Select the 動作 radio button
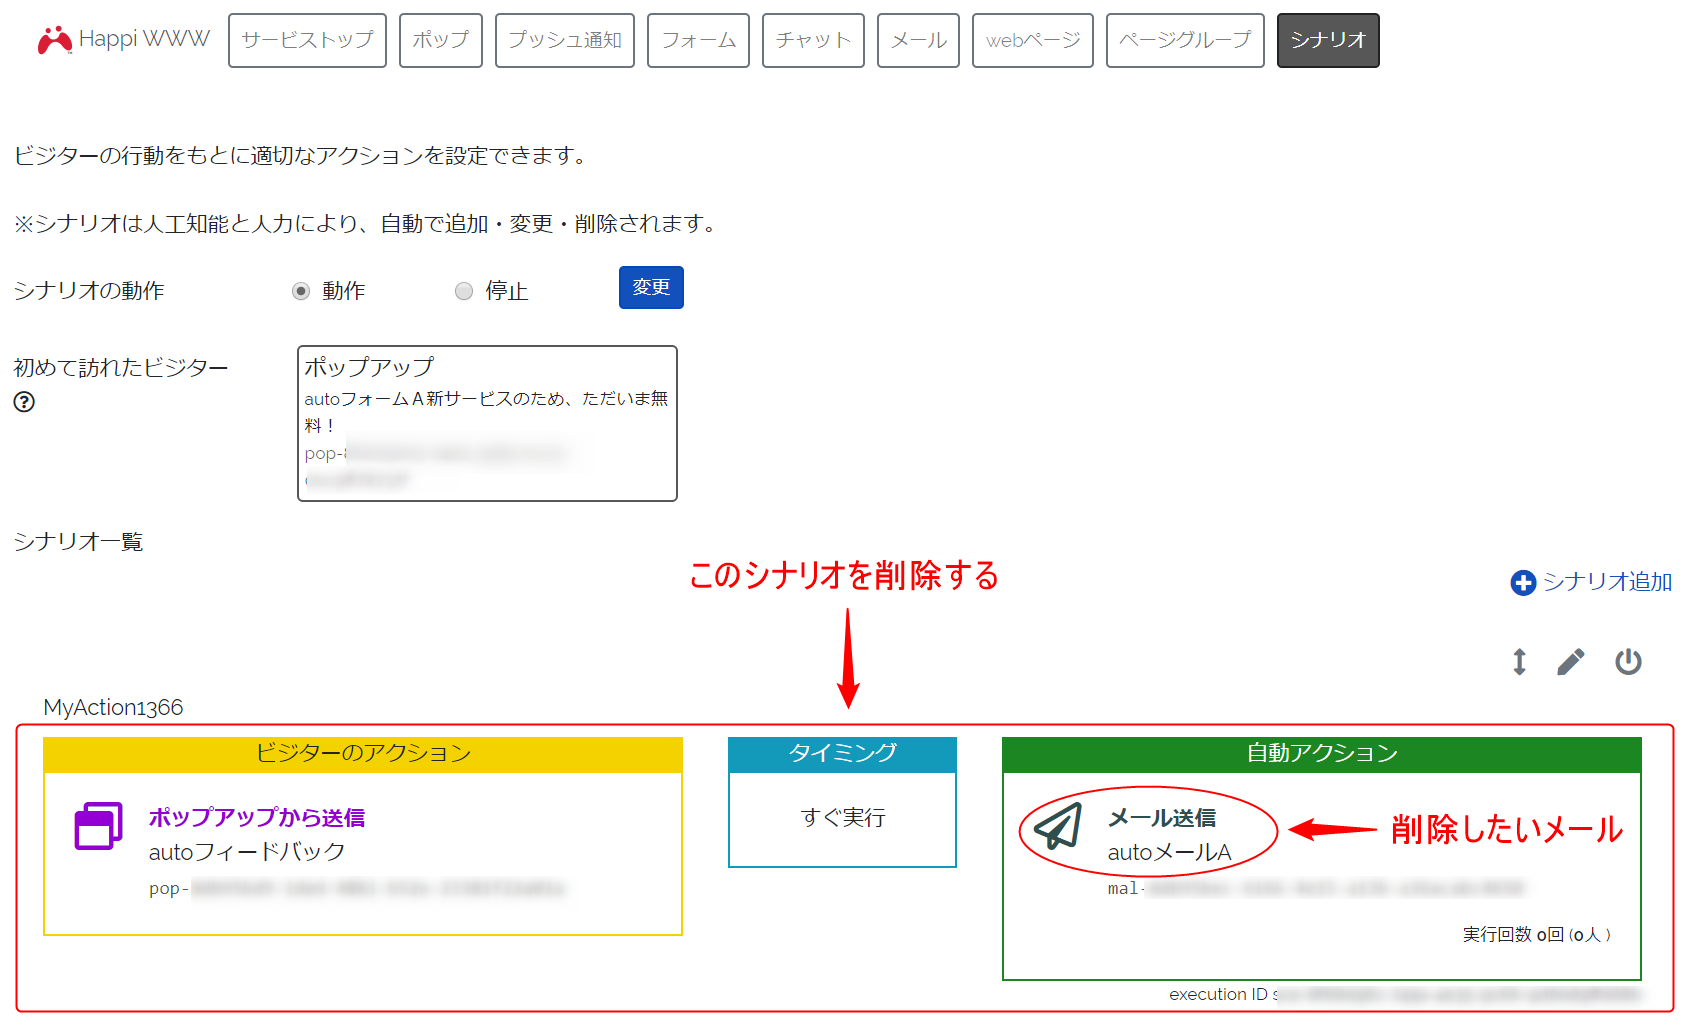 tap(301, 291)
